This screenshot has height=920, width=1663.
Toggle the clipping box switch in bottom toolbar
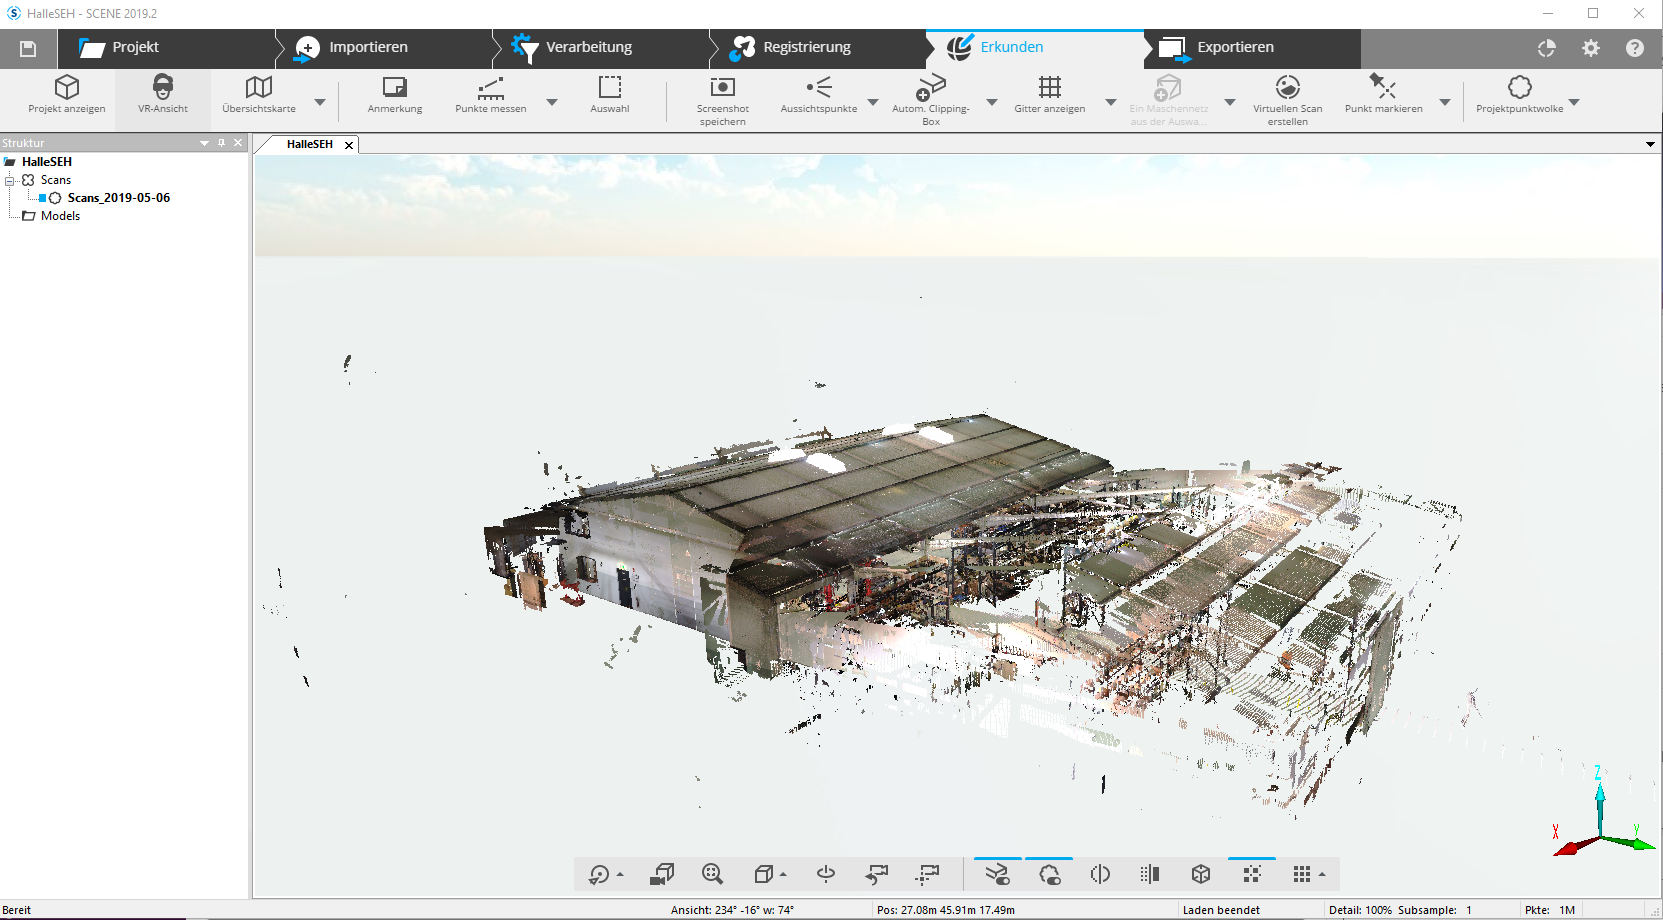coord(997,874)
